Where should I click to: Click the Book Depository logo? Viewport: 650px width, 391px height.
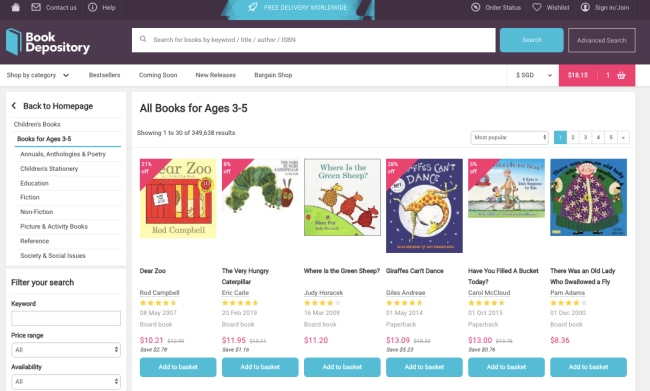(x=48, y=42)
